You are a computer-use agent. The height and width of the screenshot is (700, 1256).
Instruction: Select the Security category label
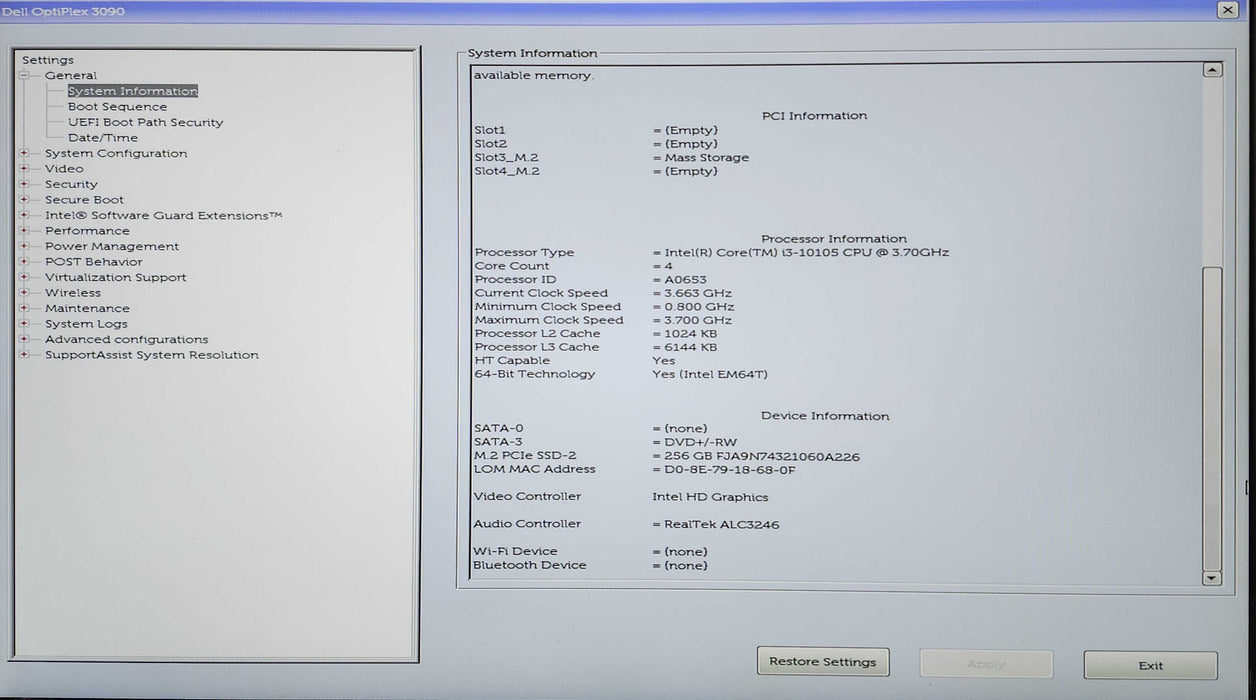[71, 184]
